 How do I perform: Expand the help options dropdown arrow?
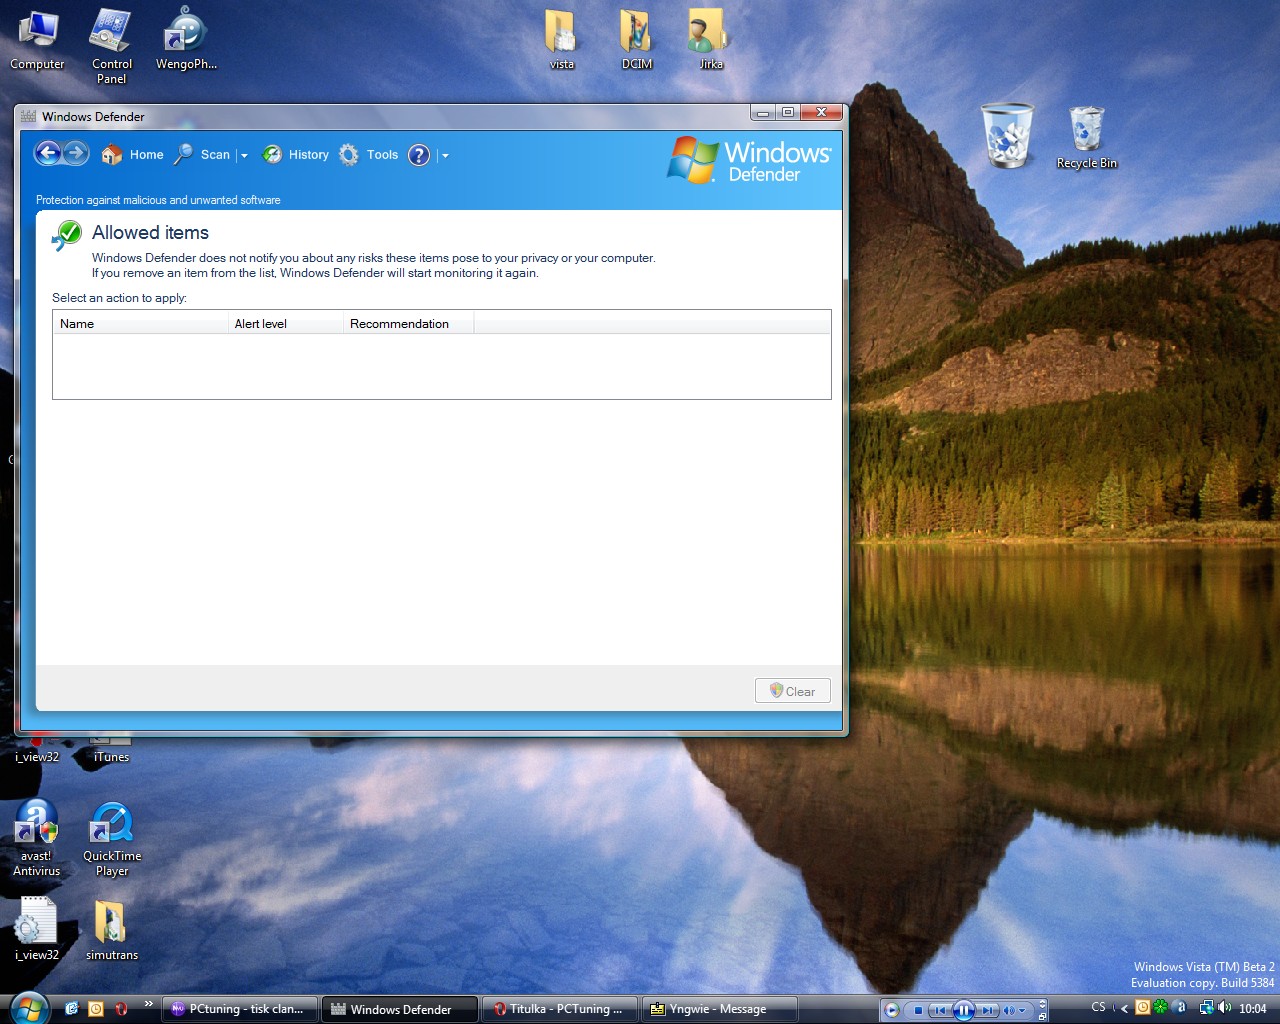tap(445, 156)
